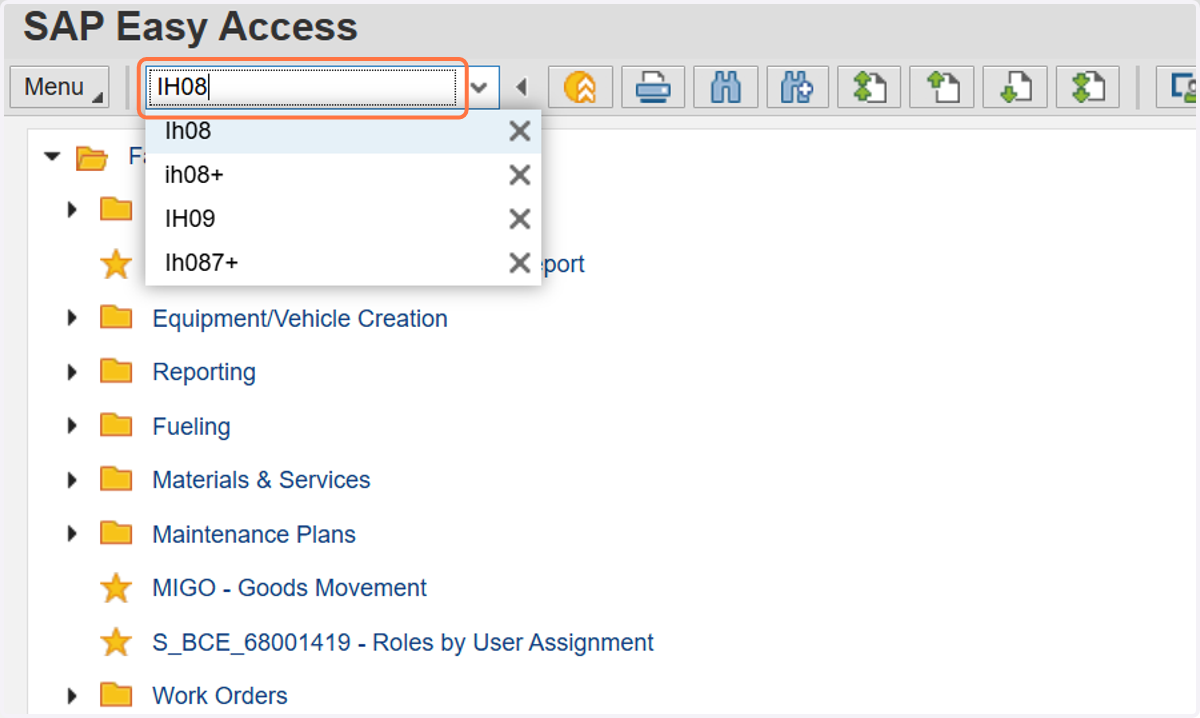The height and width of the screenshot is (718, 1200).
Task: Open S_BCE_68001419 - Roles by User Assignment
Action: coord(403,642)
